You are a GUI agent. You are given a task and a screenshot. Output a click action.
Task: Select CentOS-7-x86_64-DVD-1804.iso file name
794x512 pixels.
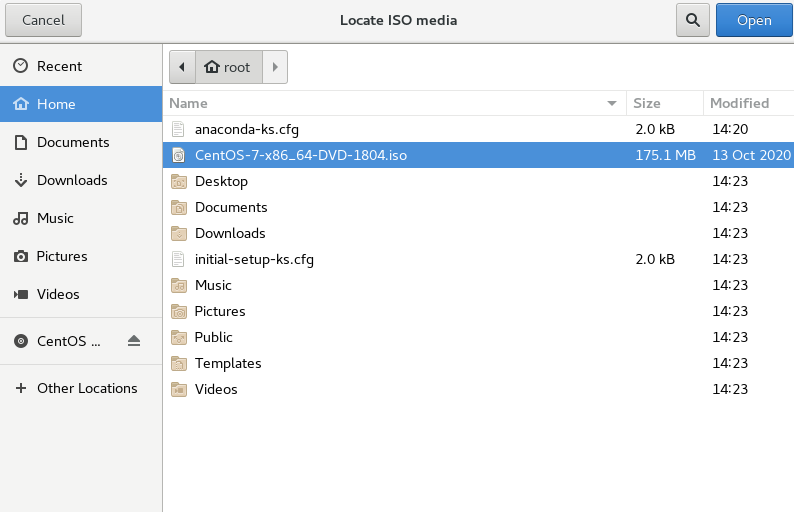click(x=301, y=155)
